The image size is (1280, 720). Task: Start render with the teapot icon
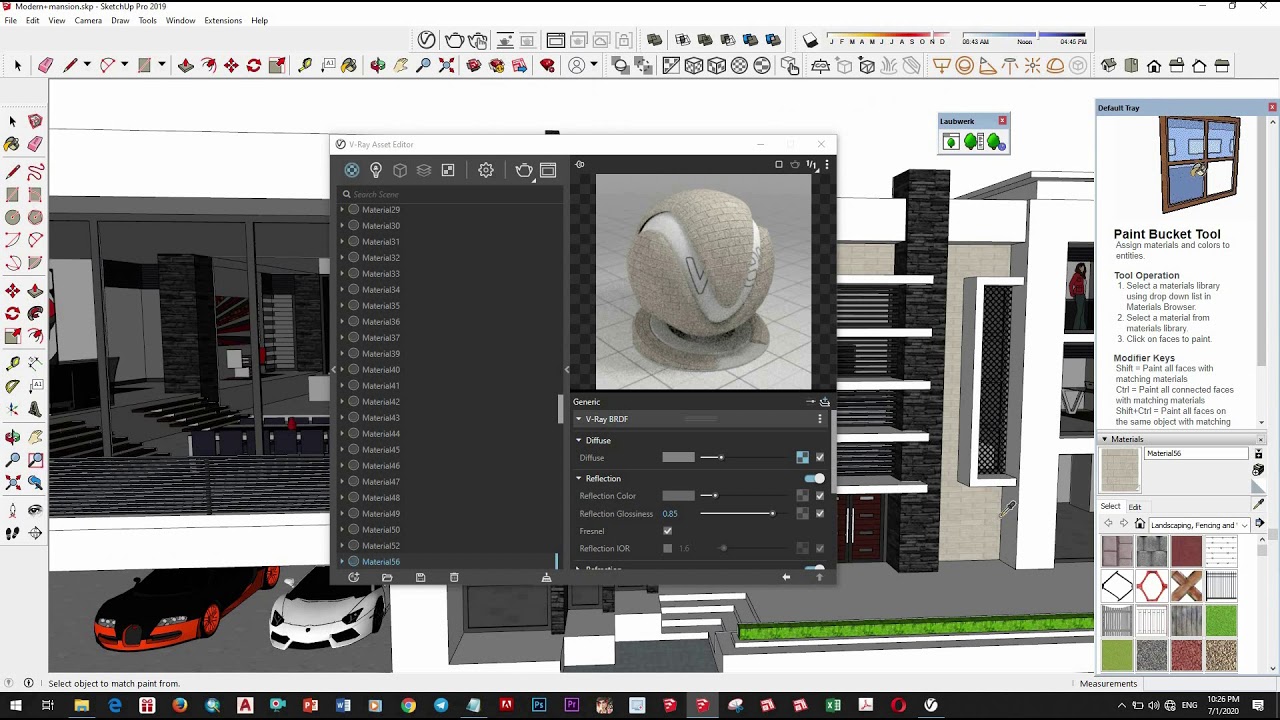pyautogui.click(x=524, y=170)
